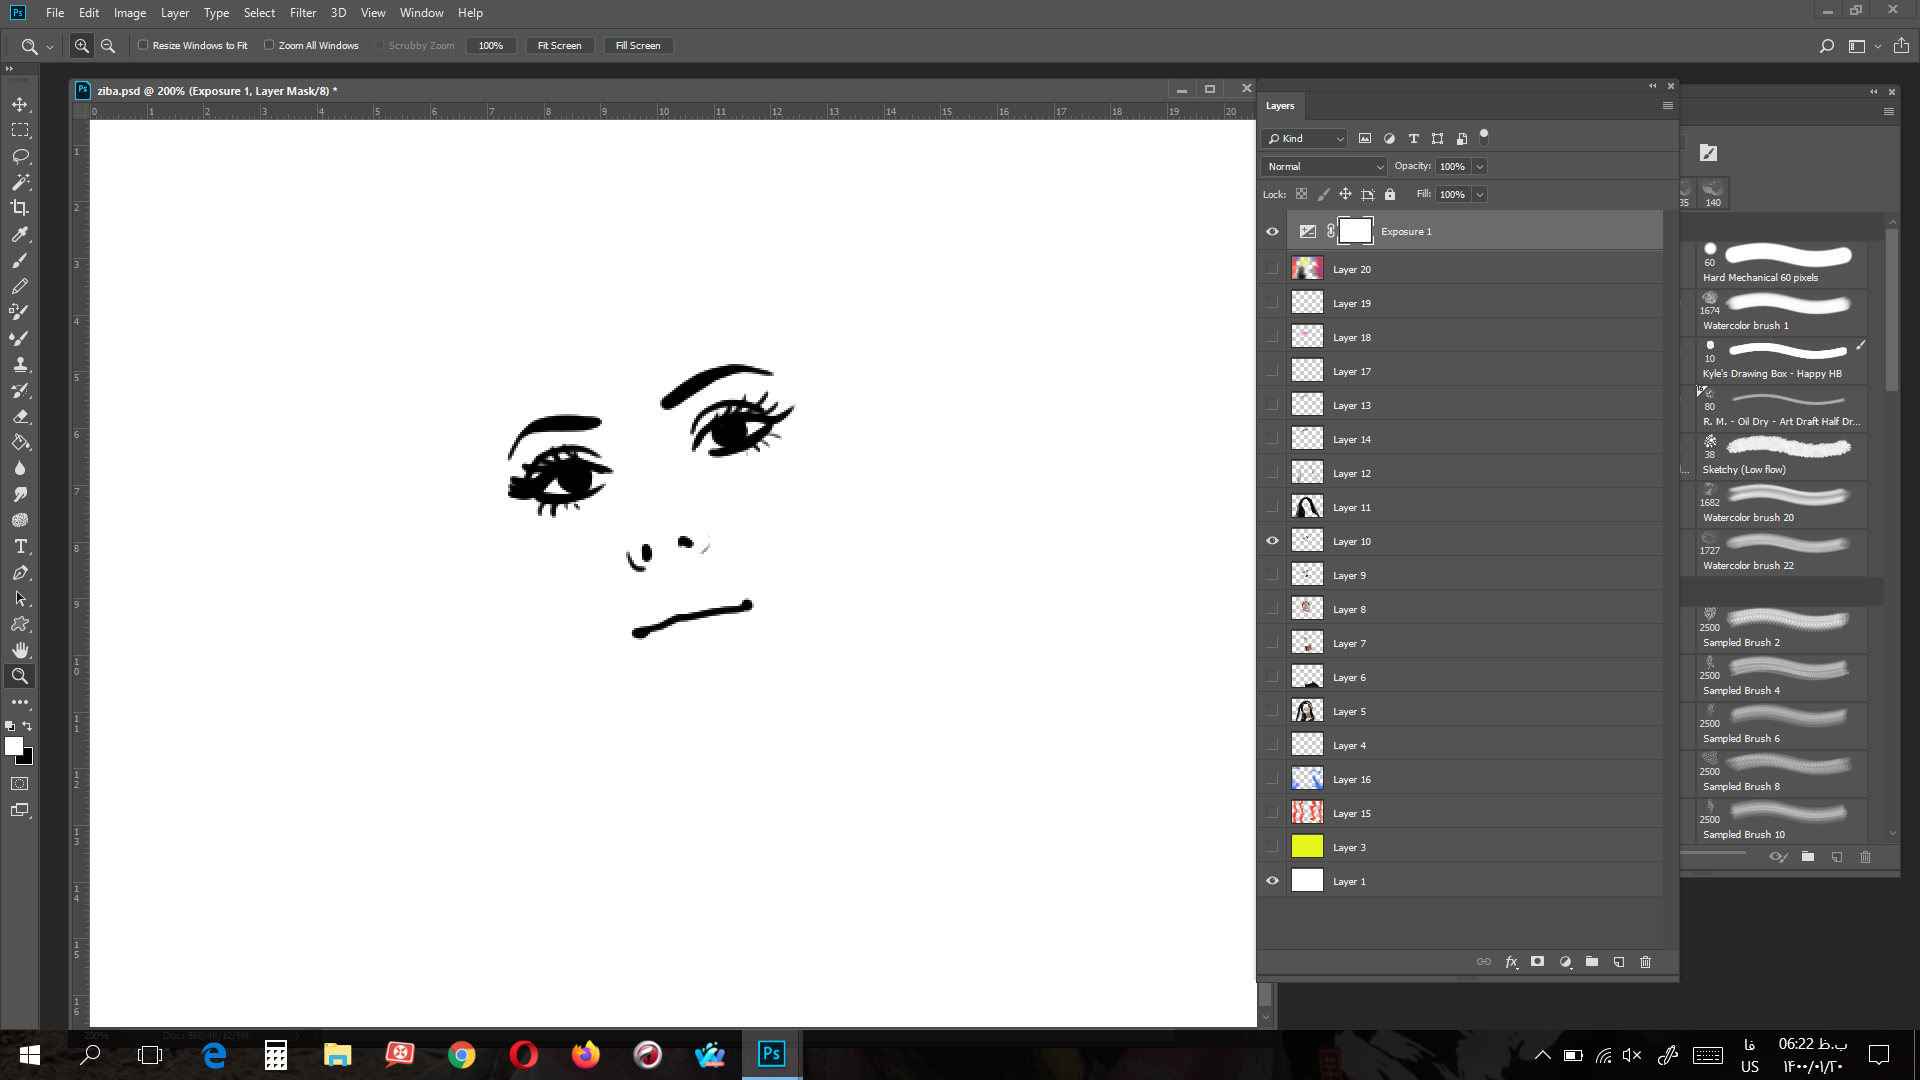The image size is (1920, 1080).
Task: Open the File menu
Action: [55, 13]
